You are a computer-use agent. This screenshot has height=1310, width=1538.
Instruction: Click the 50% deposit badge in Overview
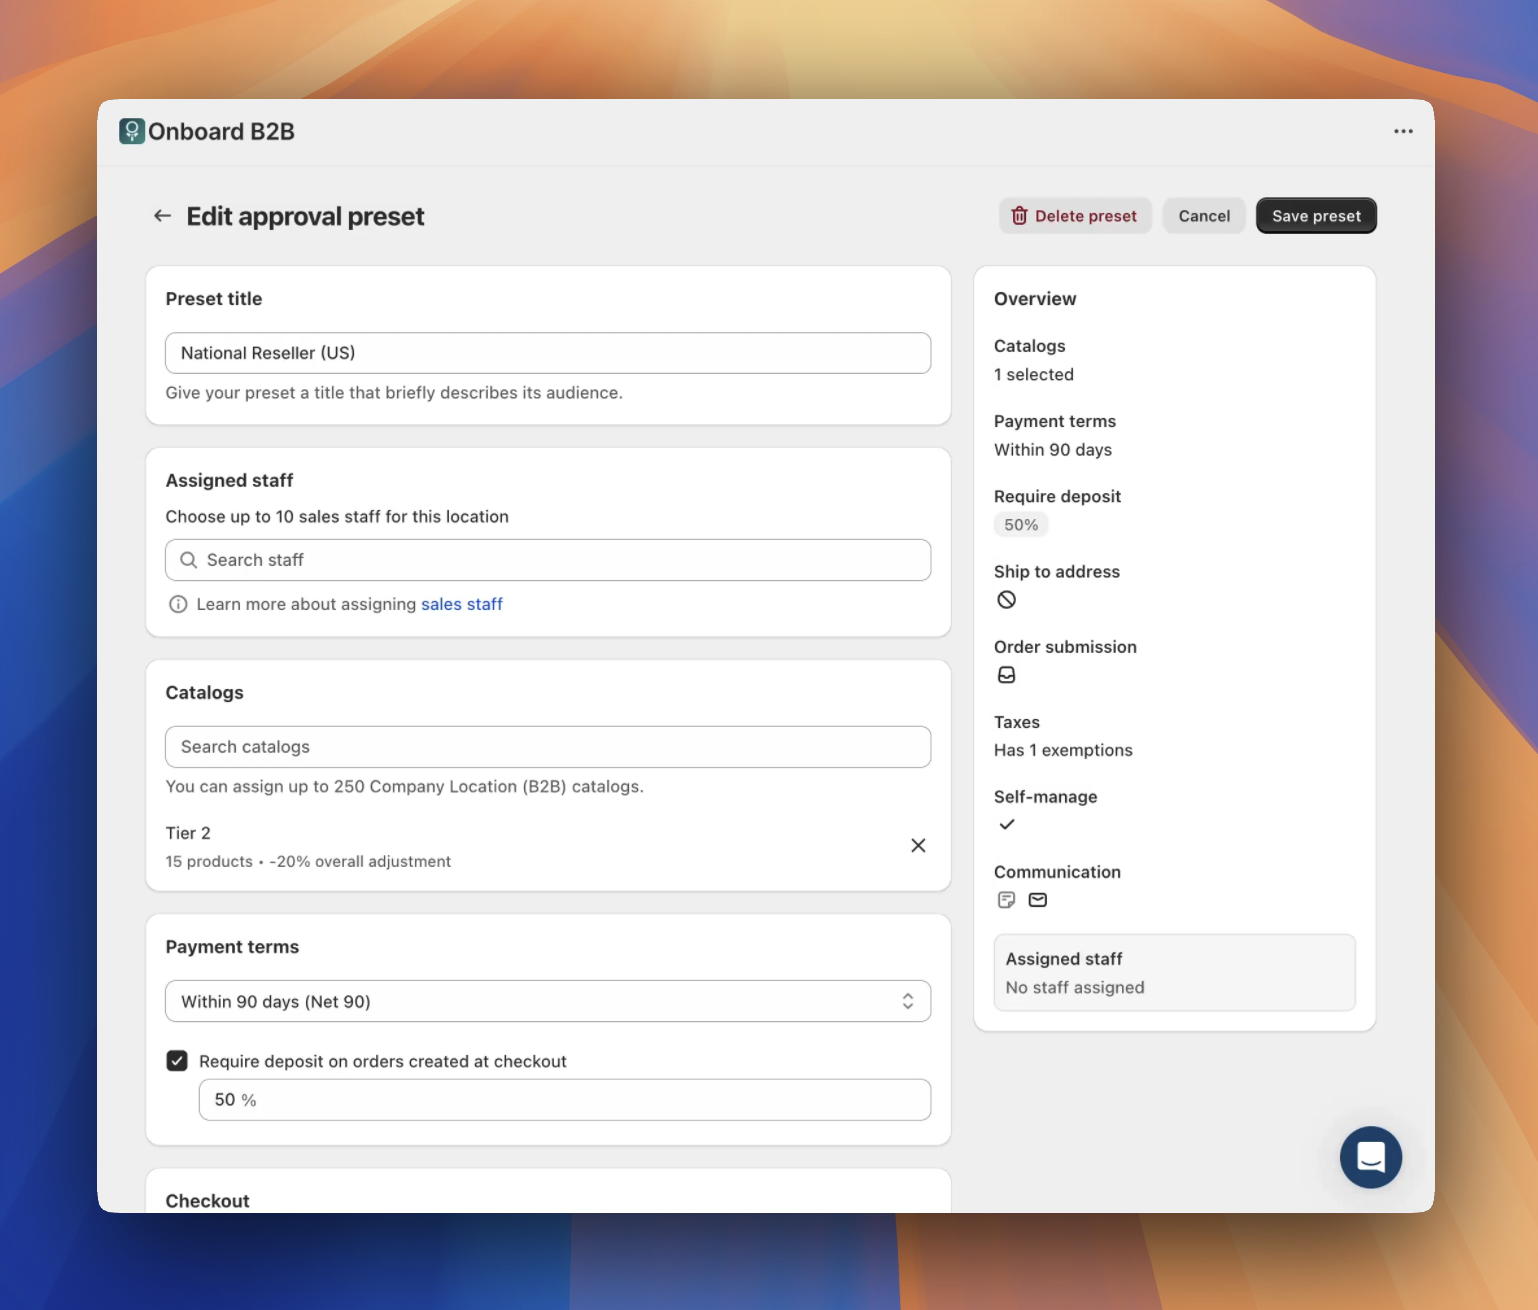click(1020, 524)
